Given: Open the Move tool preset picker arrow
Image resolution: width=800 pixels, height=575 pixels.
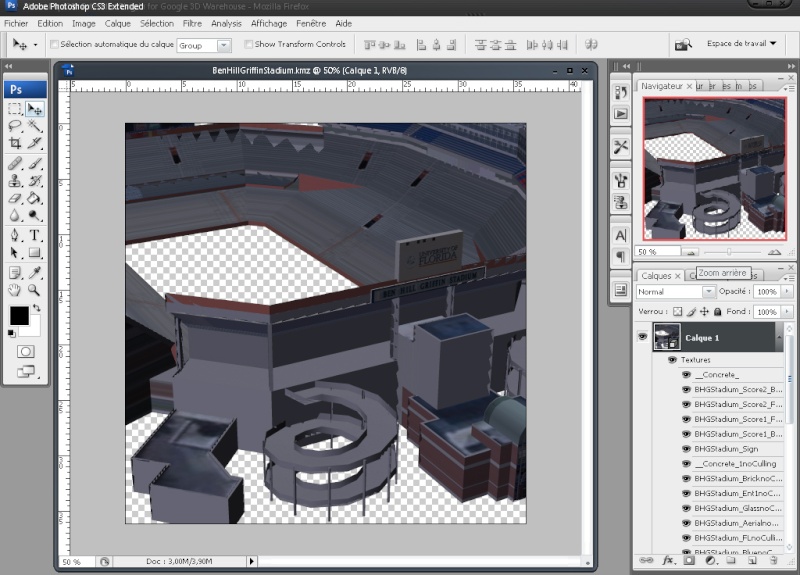Looking at the screenshot, I should [35, 45].
